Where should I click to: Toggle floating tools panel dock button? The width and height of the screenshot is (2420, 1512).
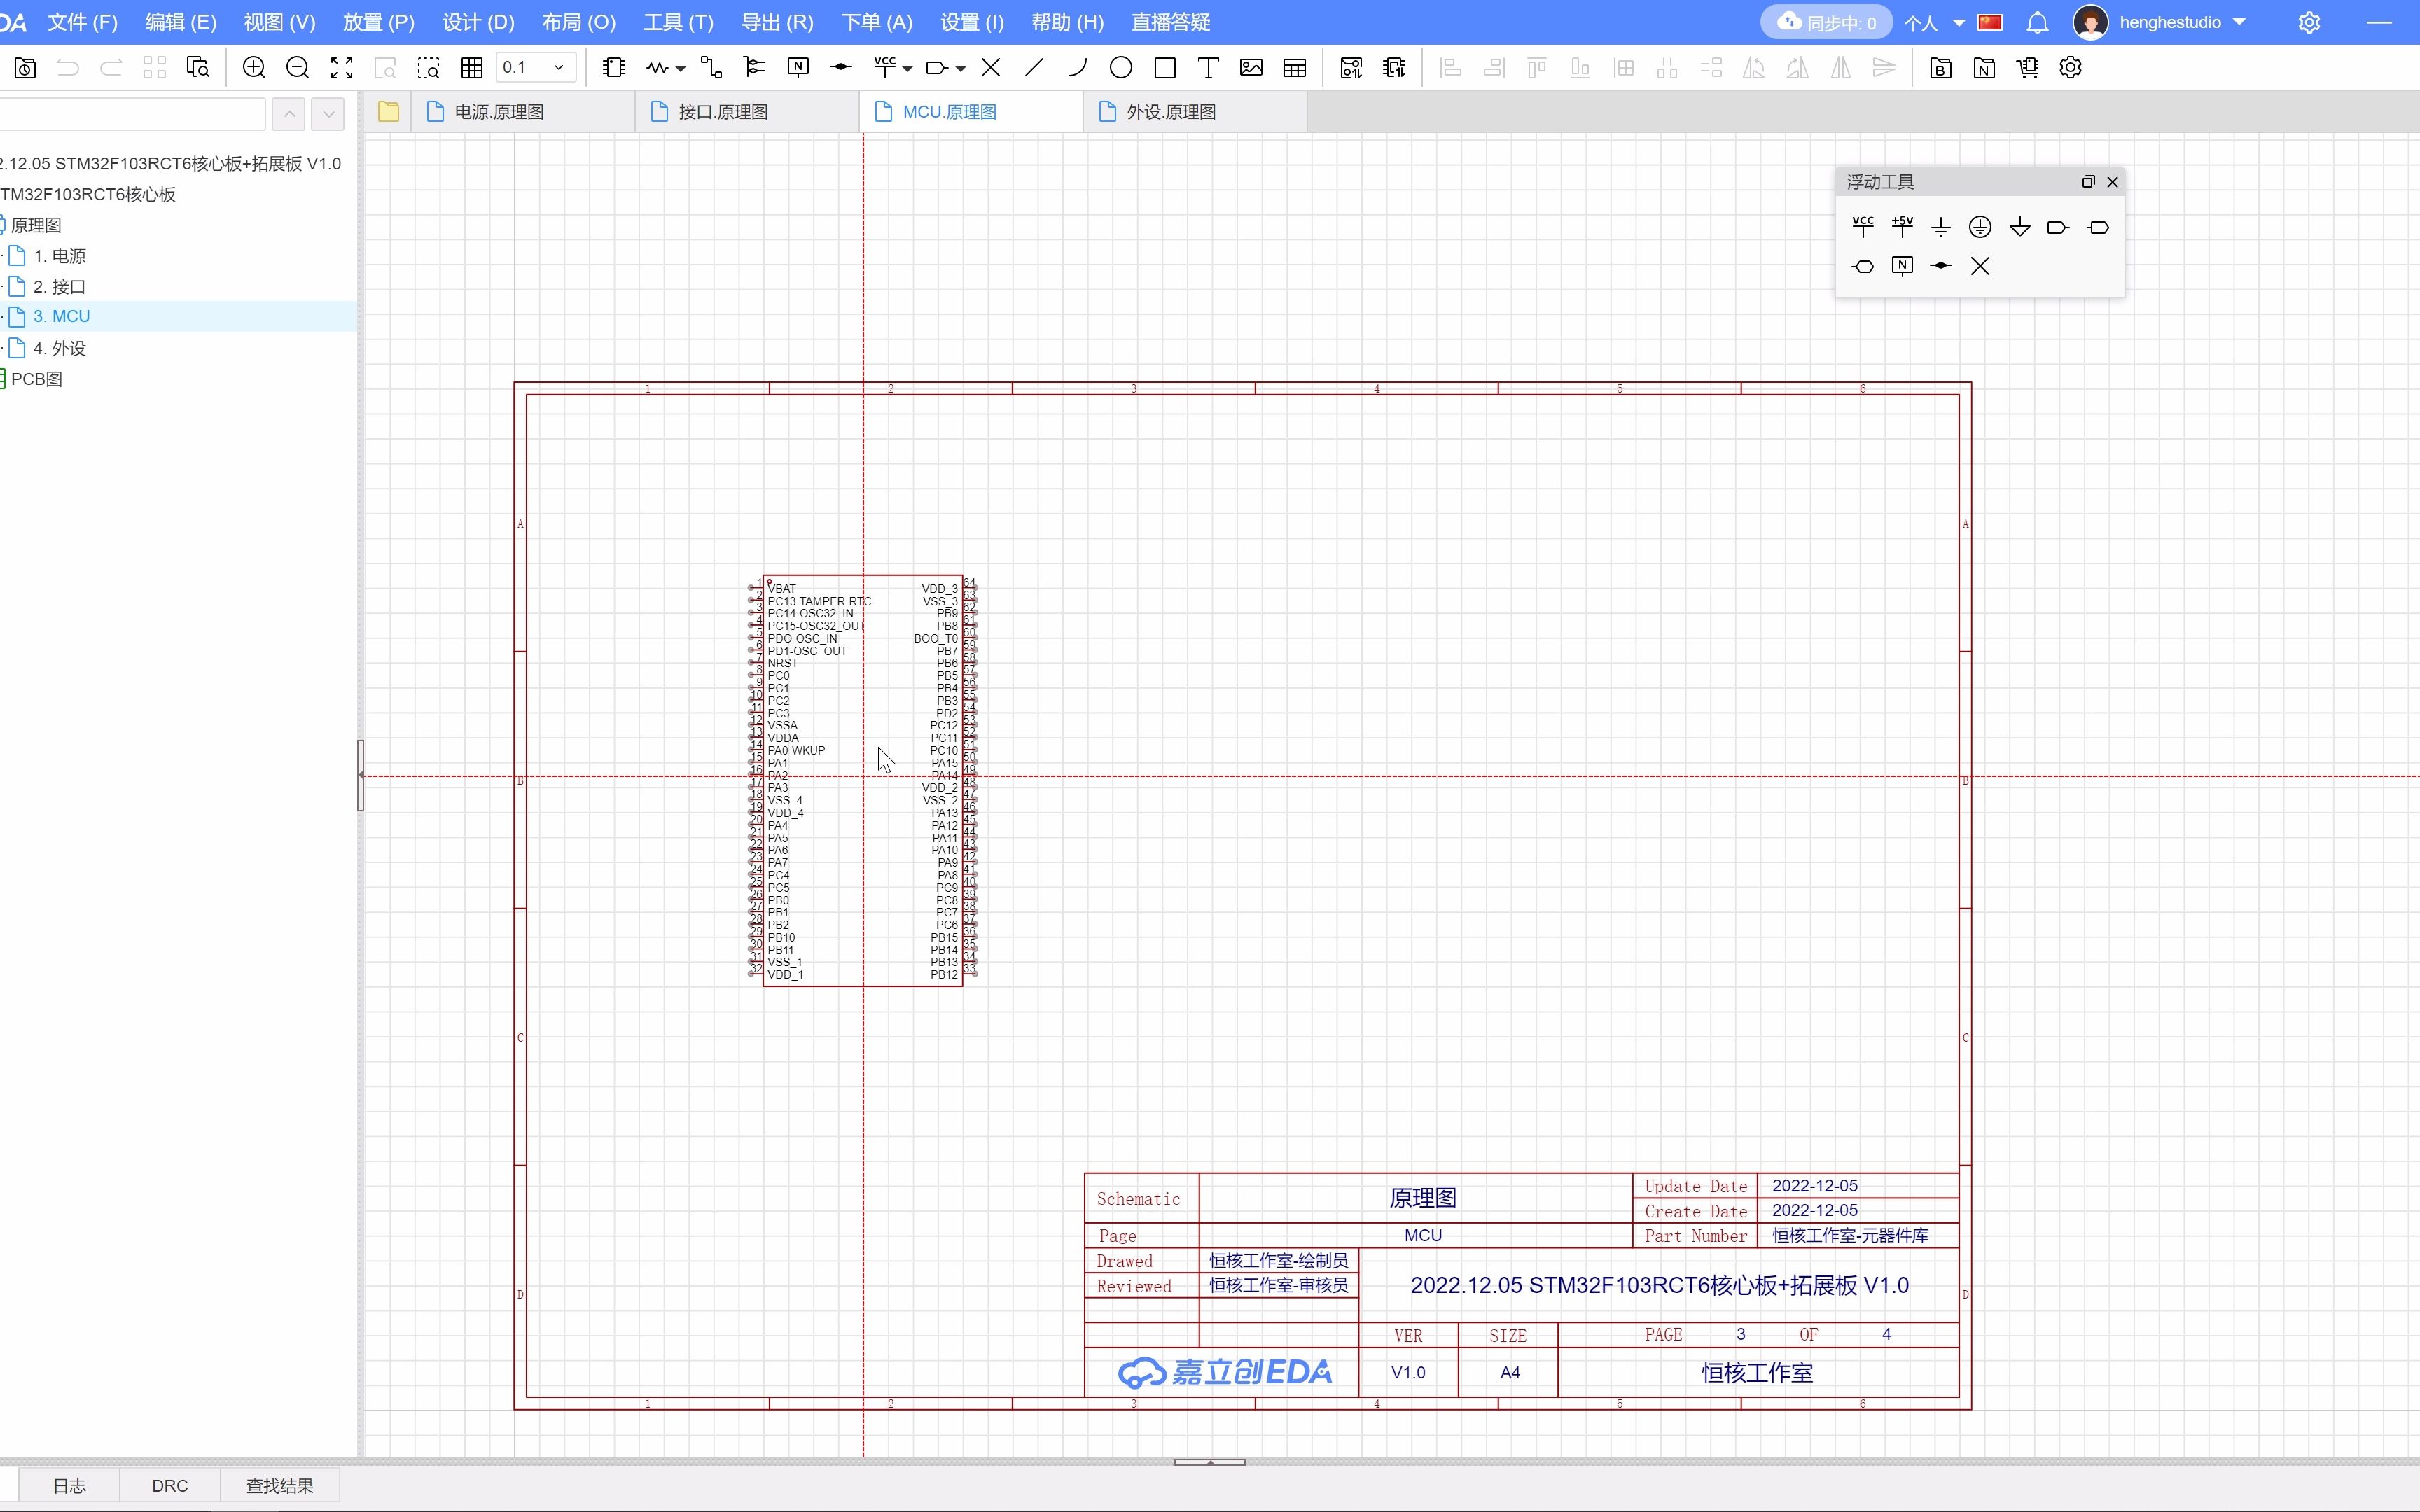pyautogui.click(x=2088, y=182)
